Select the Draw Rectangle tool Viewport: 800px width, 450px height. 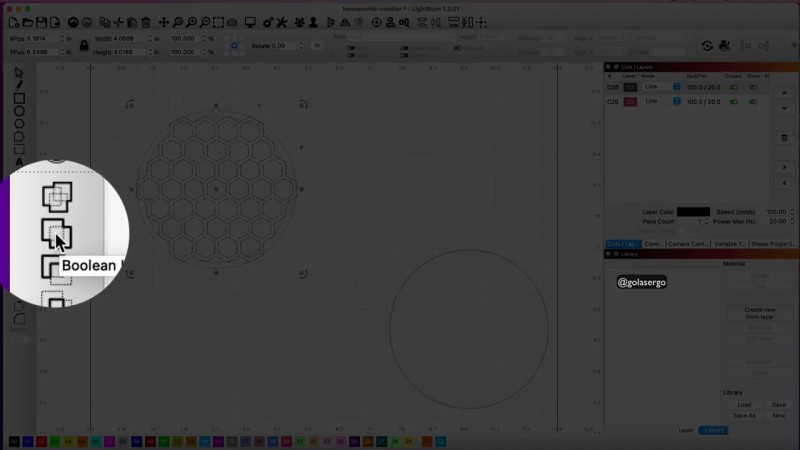[19, 98]
